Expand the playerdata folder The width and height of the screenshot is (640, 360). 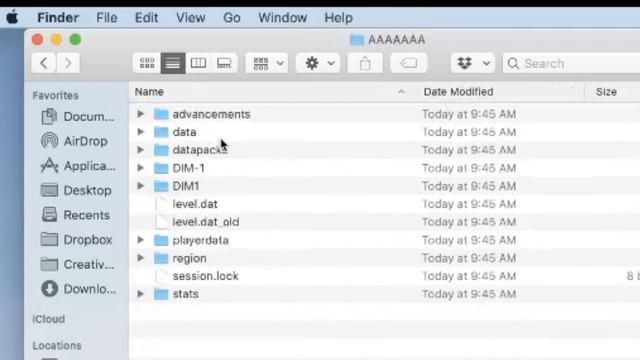coord(140,240)
